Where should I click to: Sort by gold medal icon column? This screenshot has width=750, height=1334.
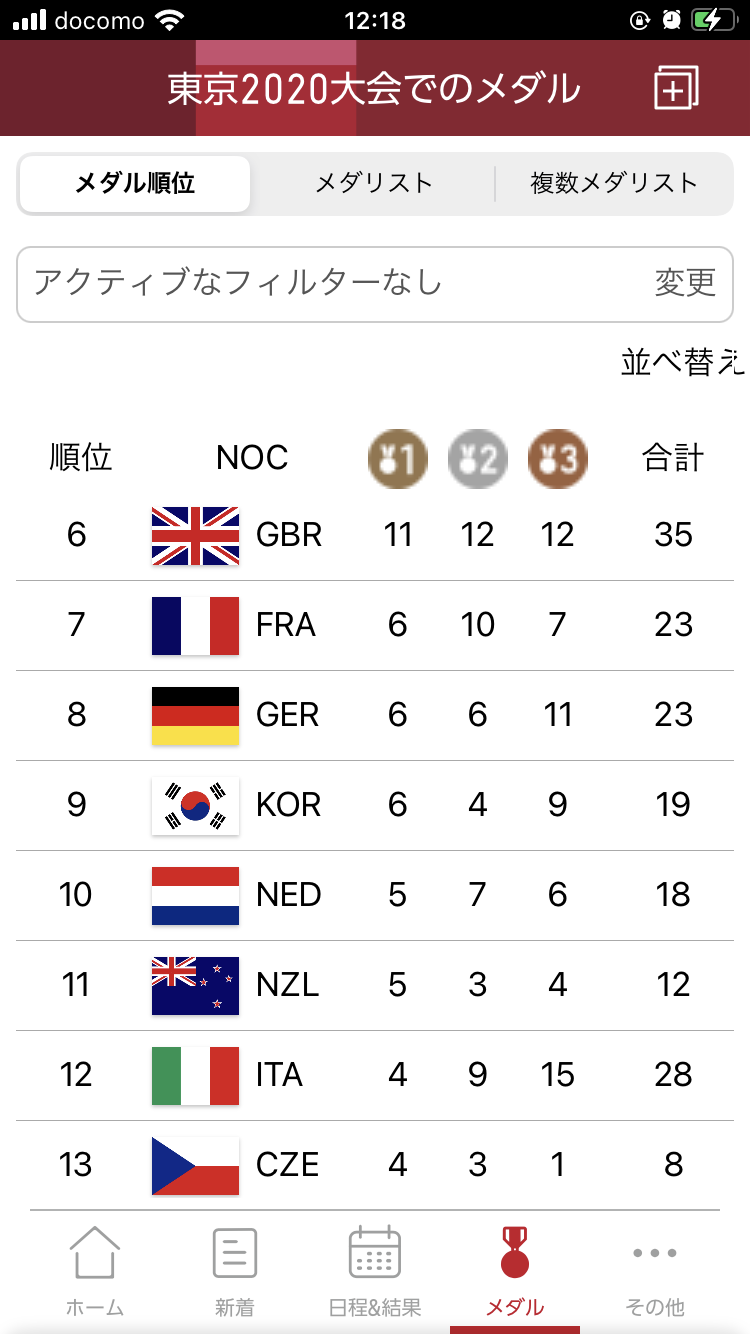point(398,459)
